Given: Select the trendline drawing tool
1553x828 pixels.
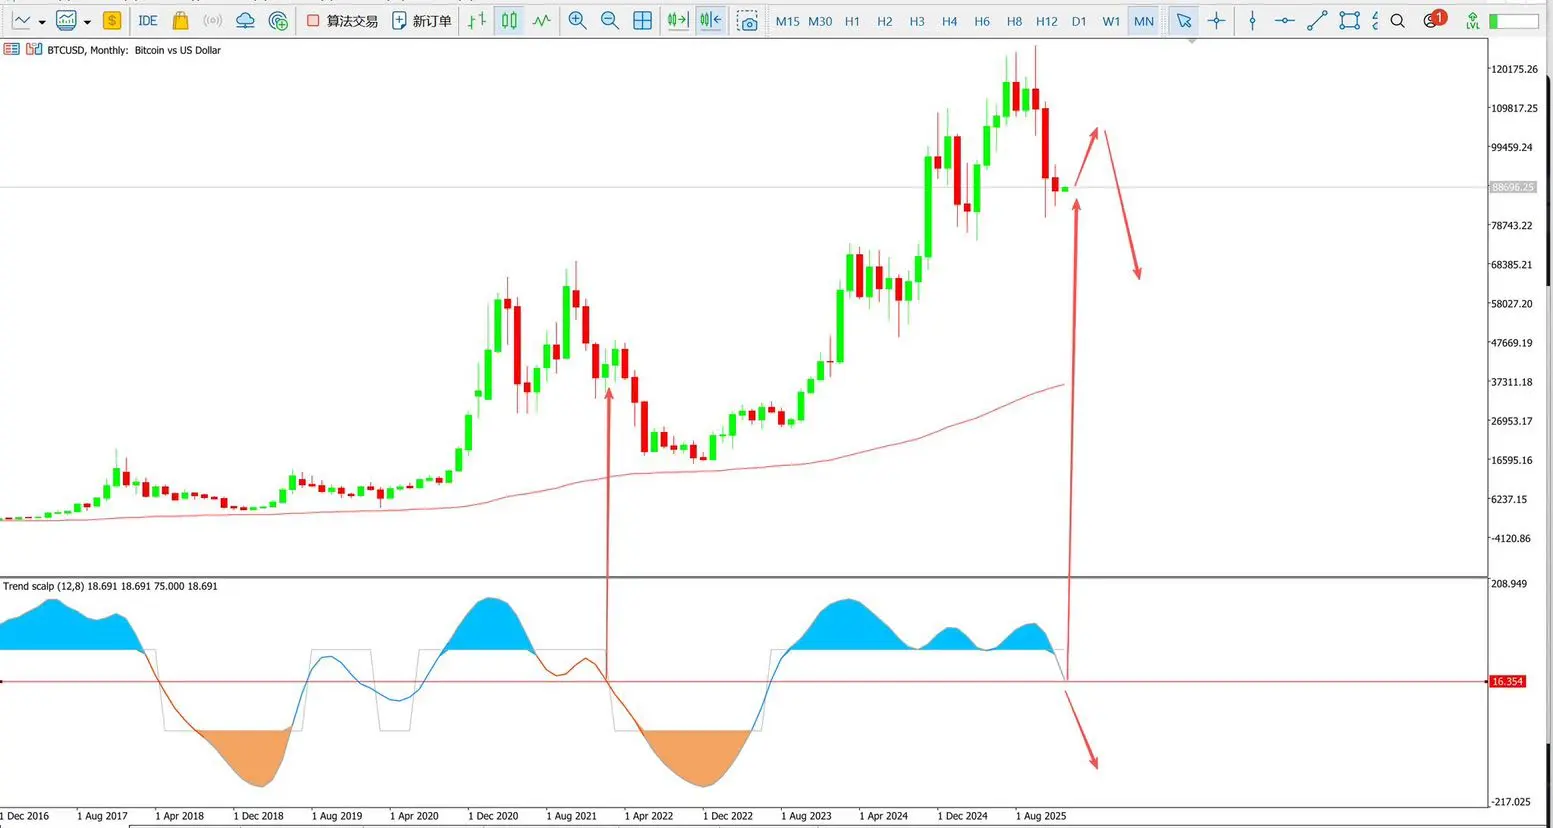Looking at the screenshot, I should (x=1317, y=20).
